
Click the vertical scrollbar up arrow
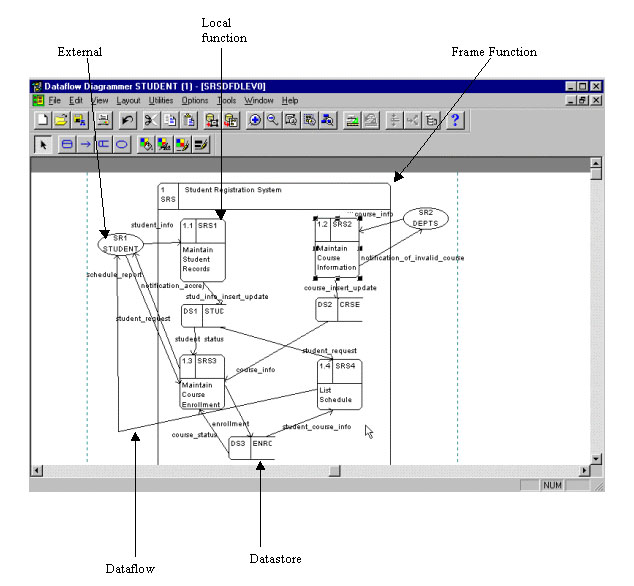(596, 163)
